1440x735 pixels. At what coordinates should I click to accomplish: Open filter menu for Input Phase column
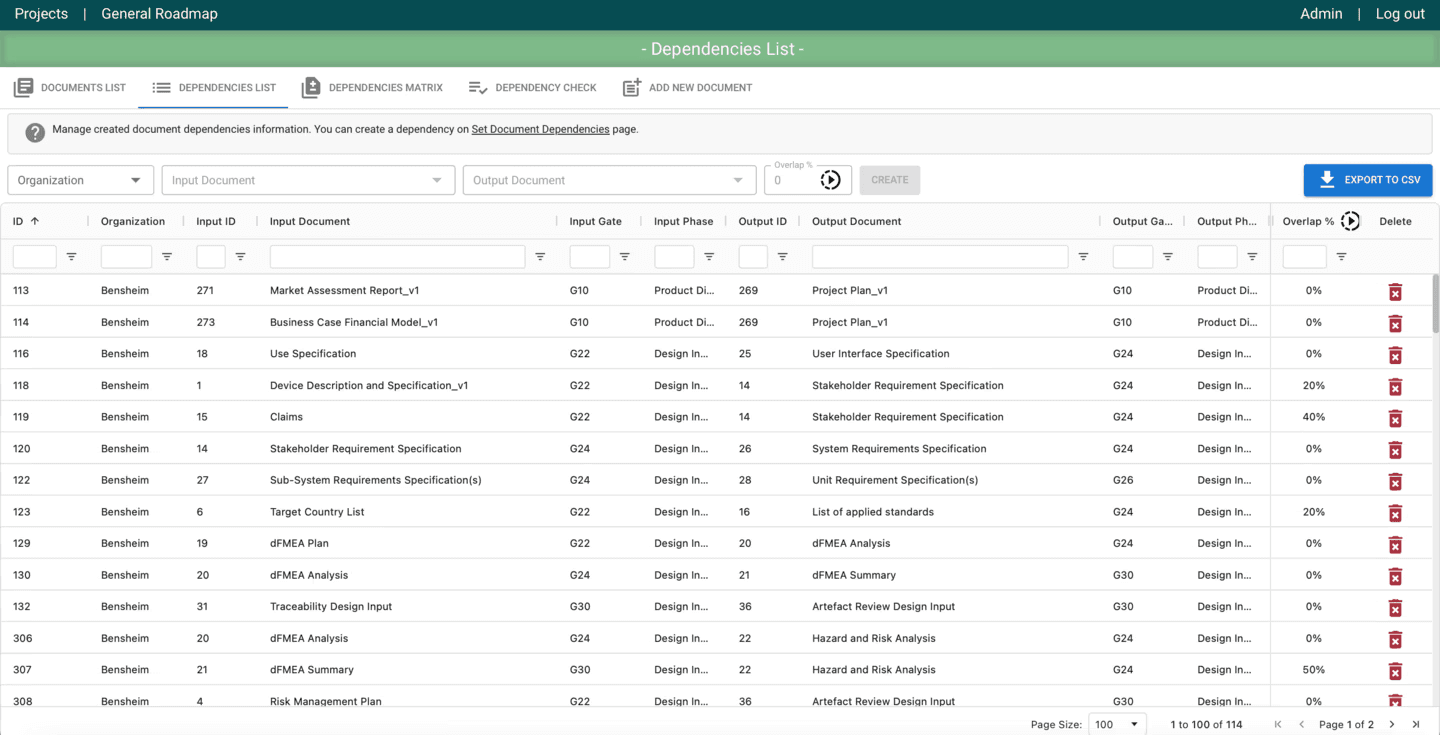(x=709, y=257)
